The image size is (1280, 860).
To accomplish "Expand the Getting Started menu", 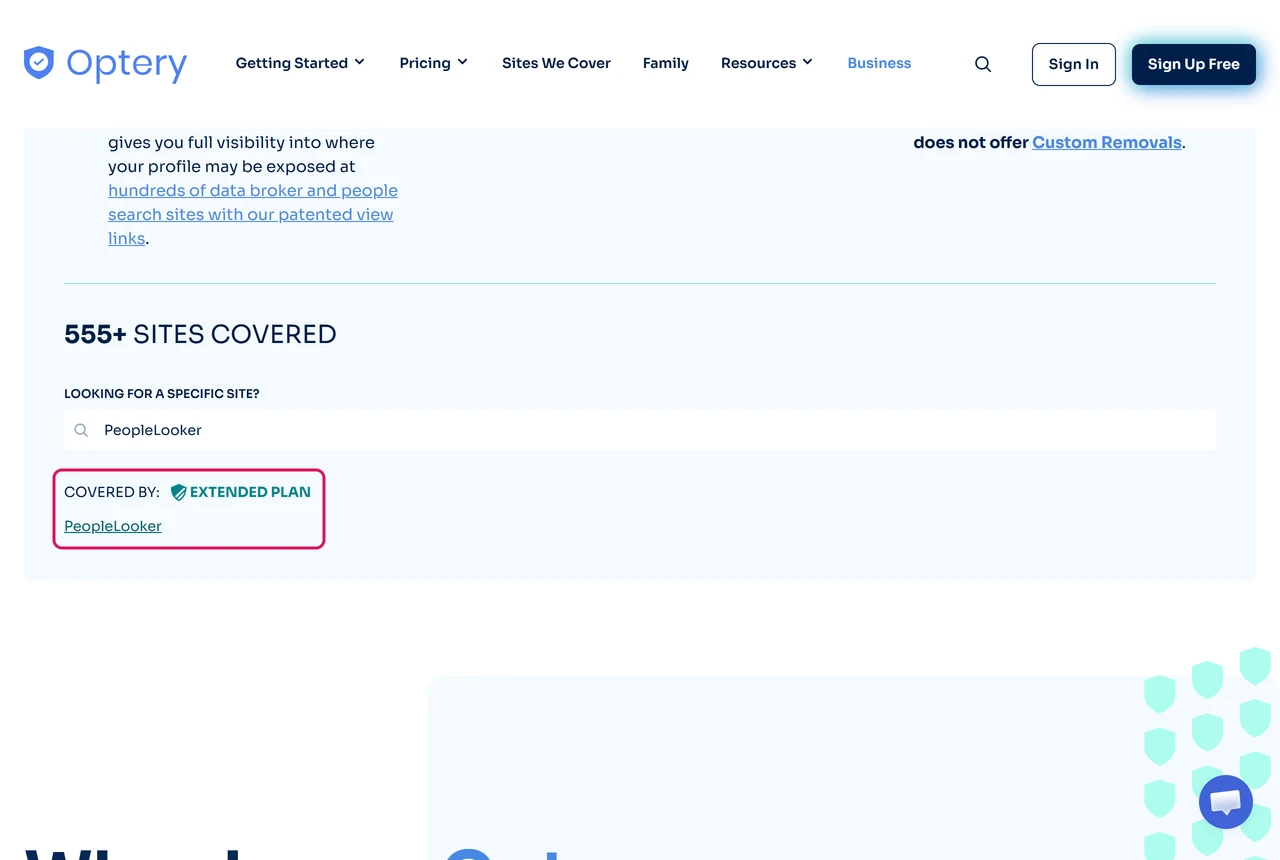I will click(x=300, y=63).
